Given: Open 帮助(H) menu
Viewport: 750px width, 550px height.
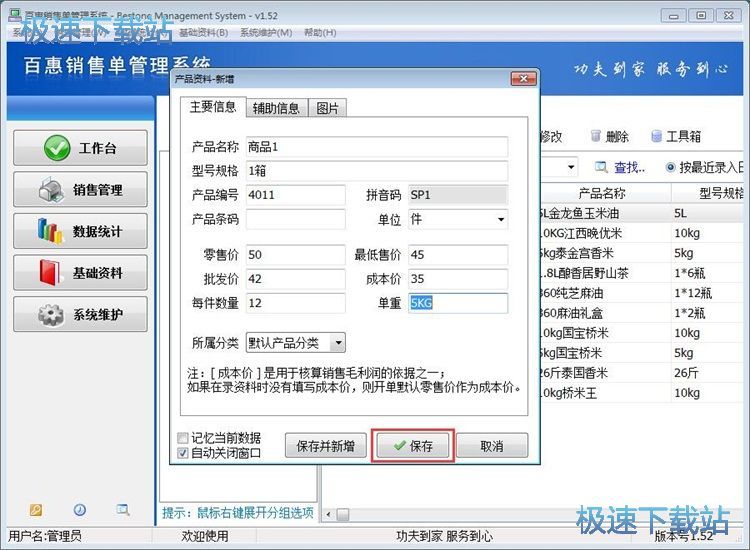Looking at the screenshot, I should click(320, 33).
